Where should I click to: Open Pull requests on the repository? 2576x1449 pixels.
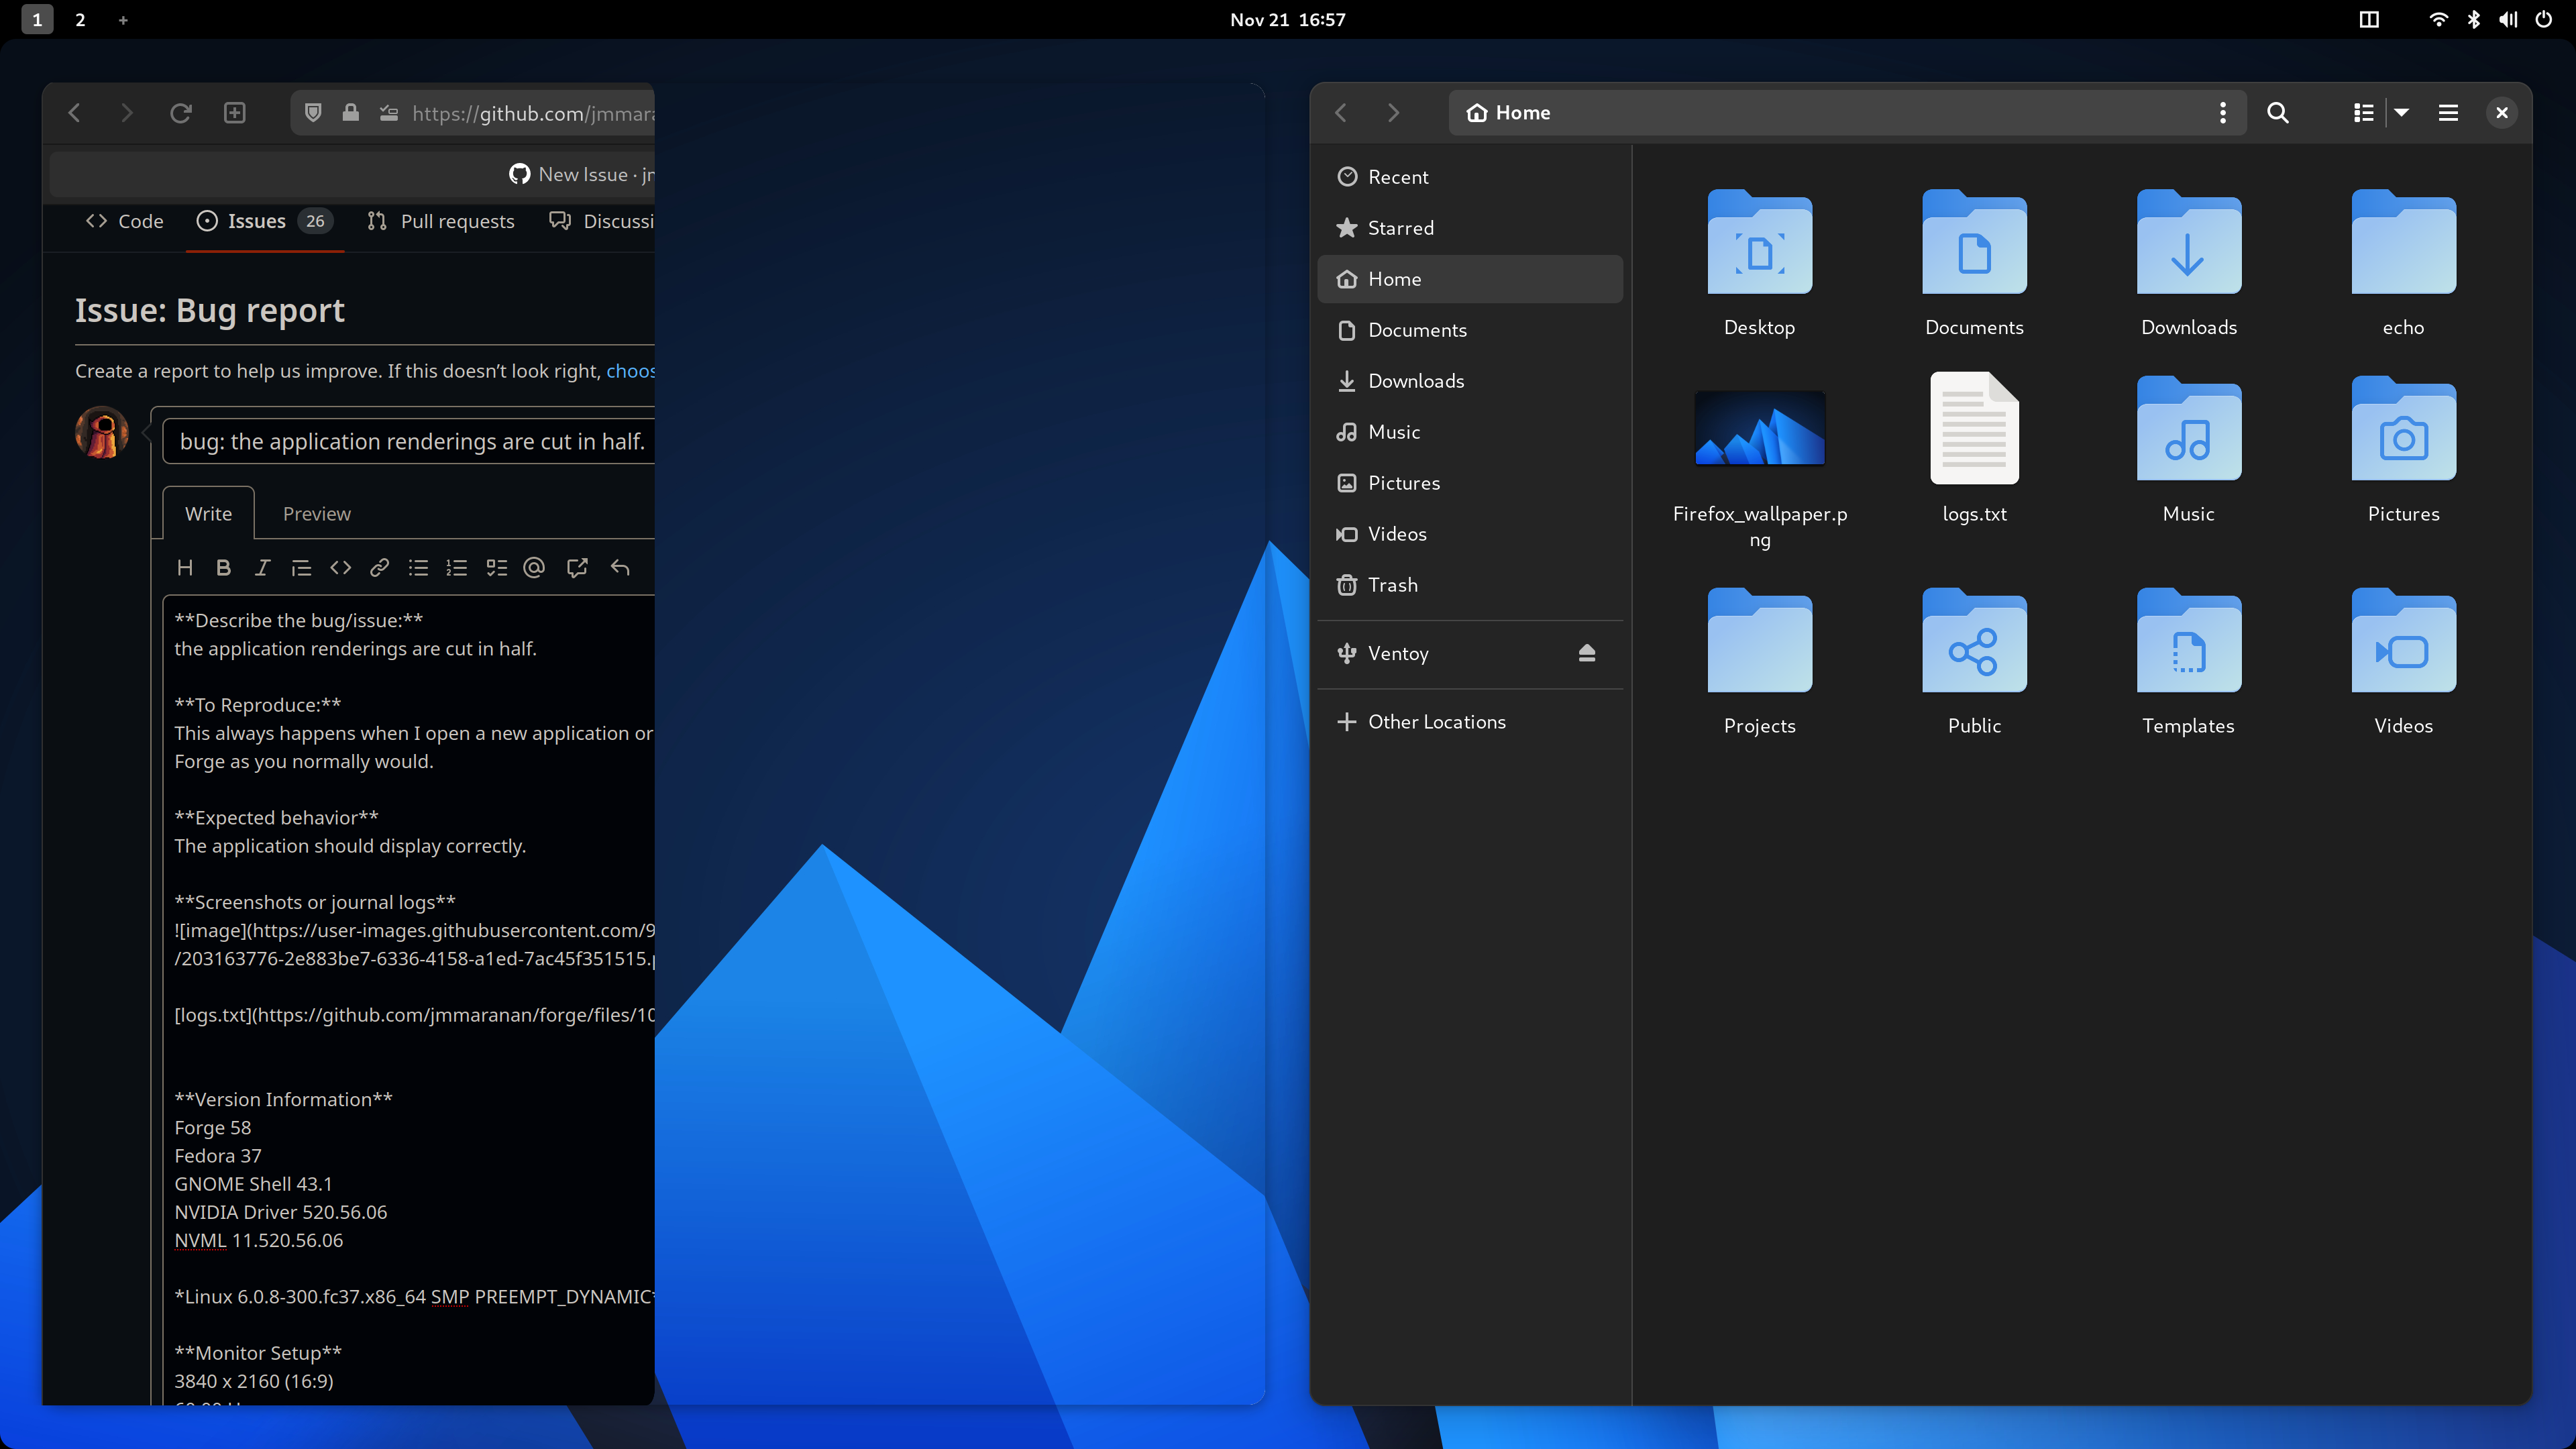click(x=457, y=221)
